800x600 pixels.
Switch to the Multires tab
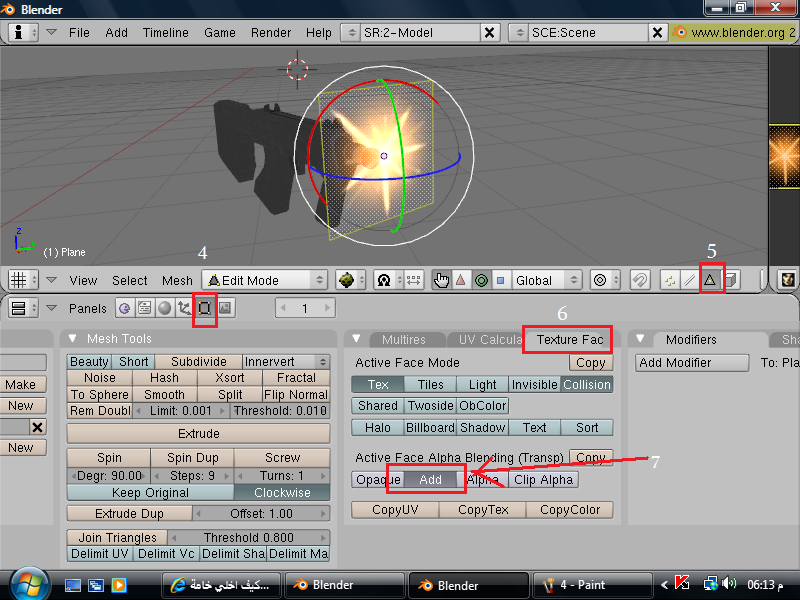point(404,340)
